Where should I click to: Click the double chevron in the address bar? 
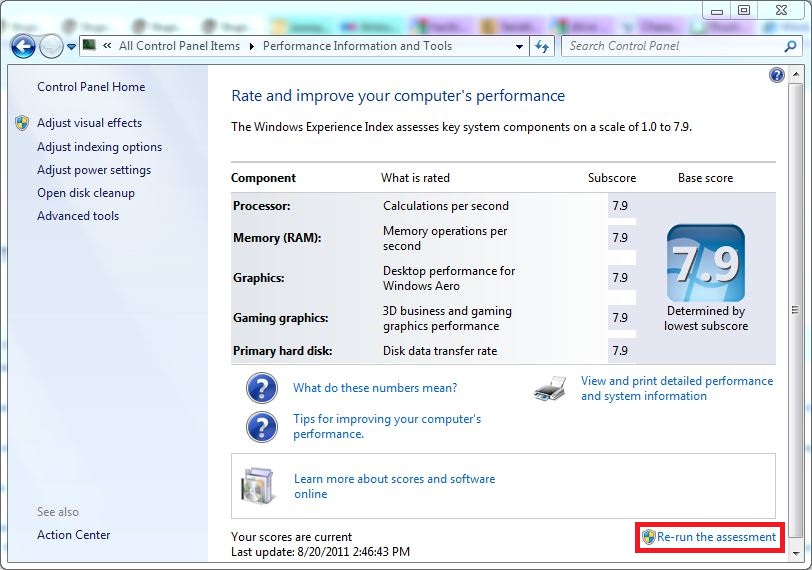coord(107,46)
